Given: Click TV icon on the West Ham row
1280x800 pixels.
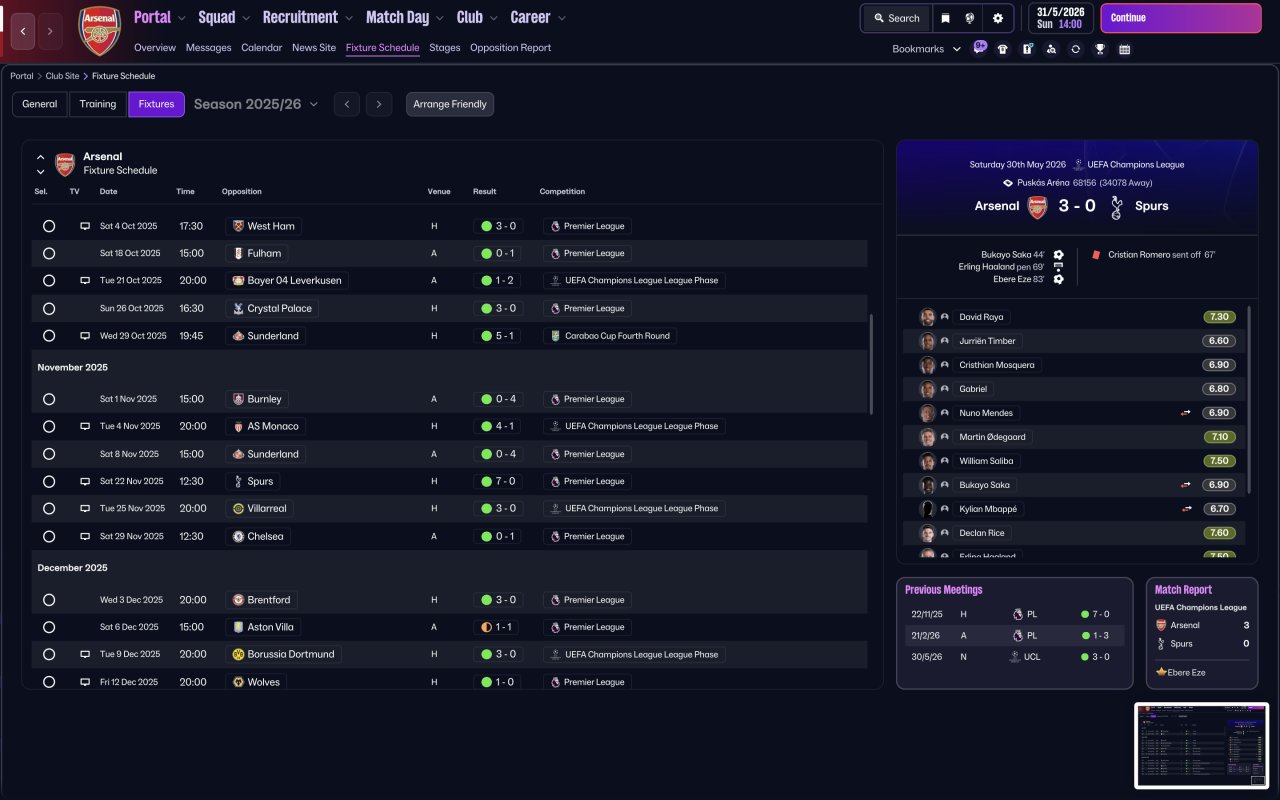Looking at the screenshot, I should pos(85,226).
